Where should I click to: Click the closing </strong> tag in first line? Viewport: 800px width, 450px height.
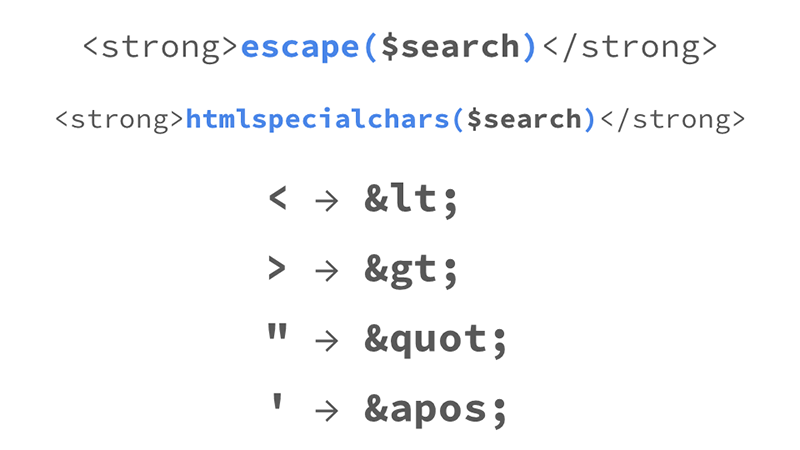[627, 47]
